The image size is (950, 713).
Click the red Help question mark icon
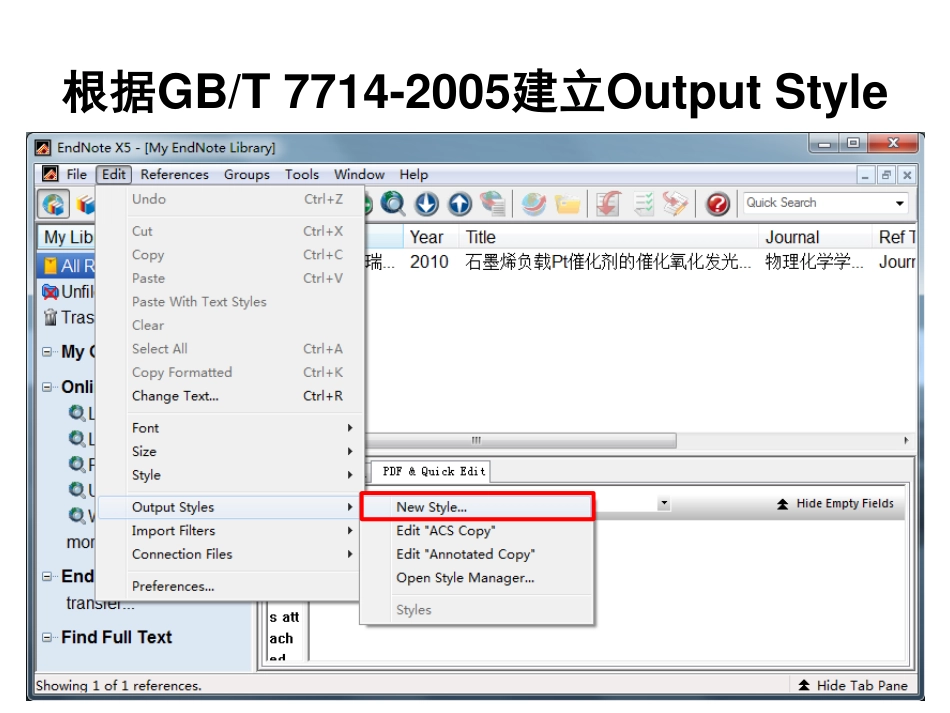pos(717,204)
